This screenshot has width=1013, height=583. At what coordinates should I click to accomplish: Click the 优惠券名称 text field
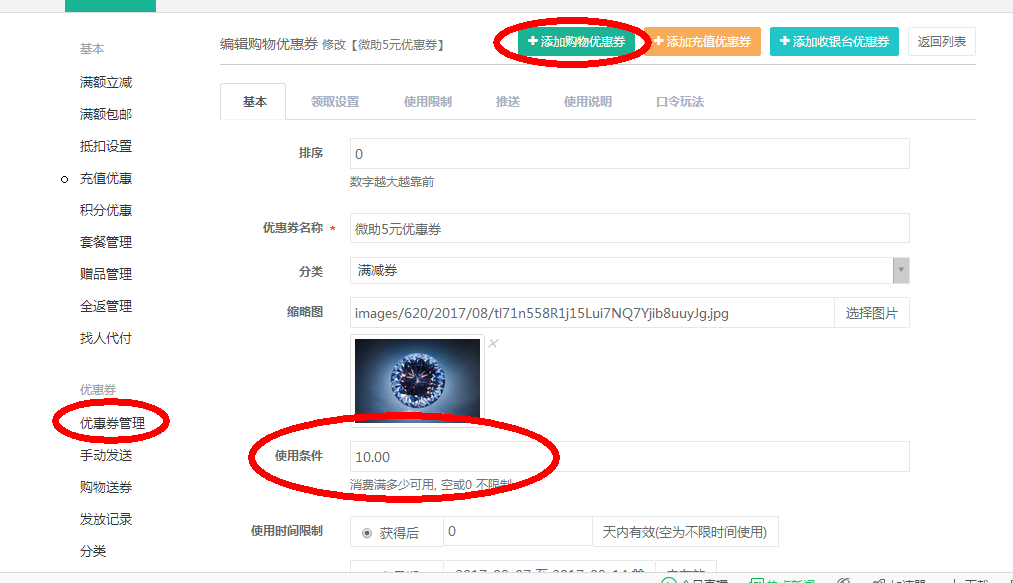tap(629, 229)
